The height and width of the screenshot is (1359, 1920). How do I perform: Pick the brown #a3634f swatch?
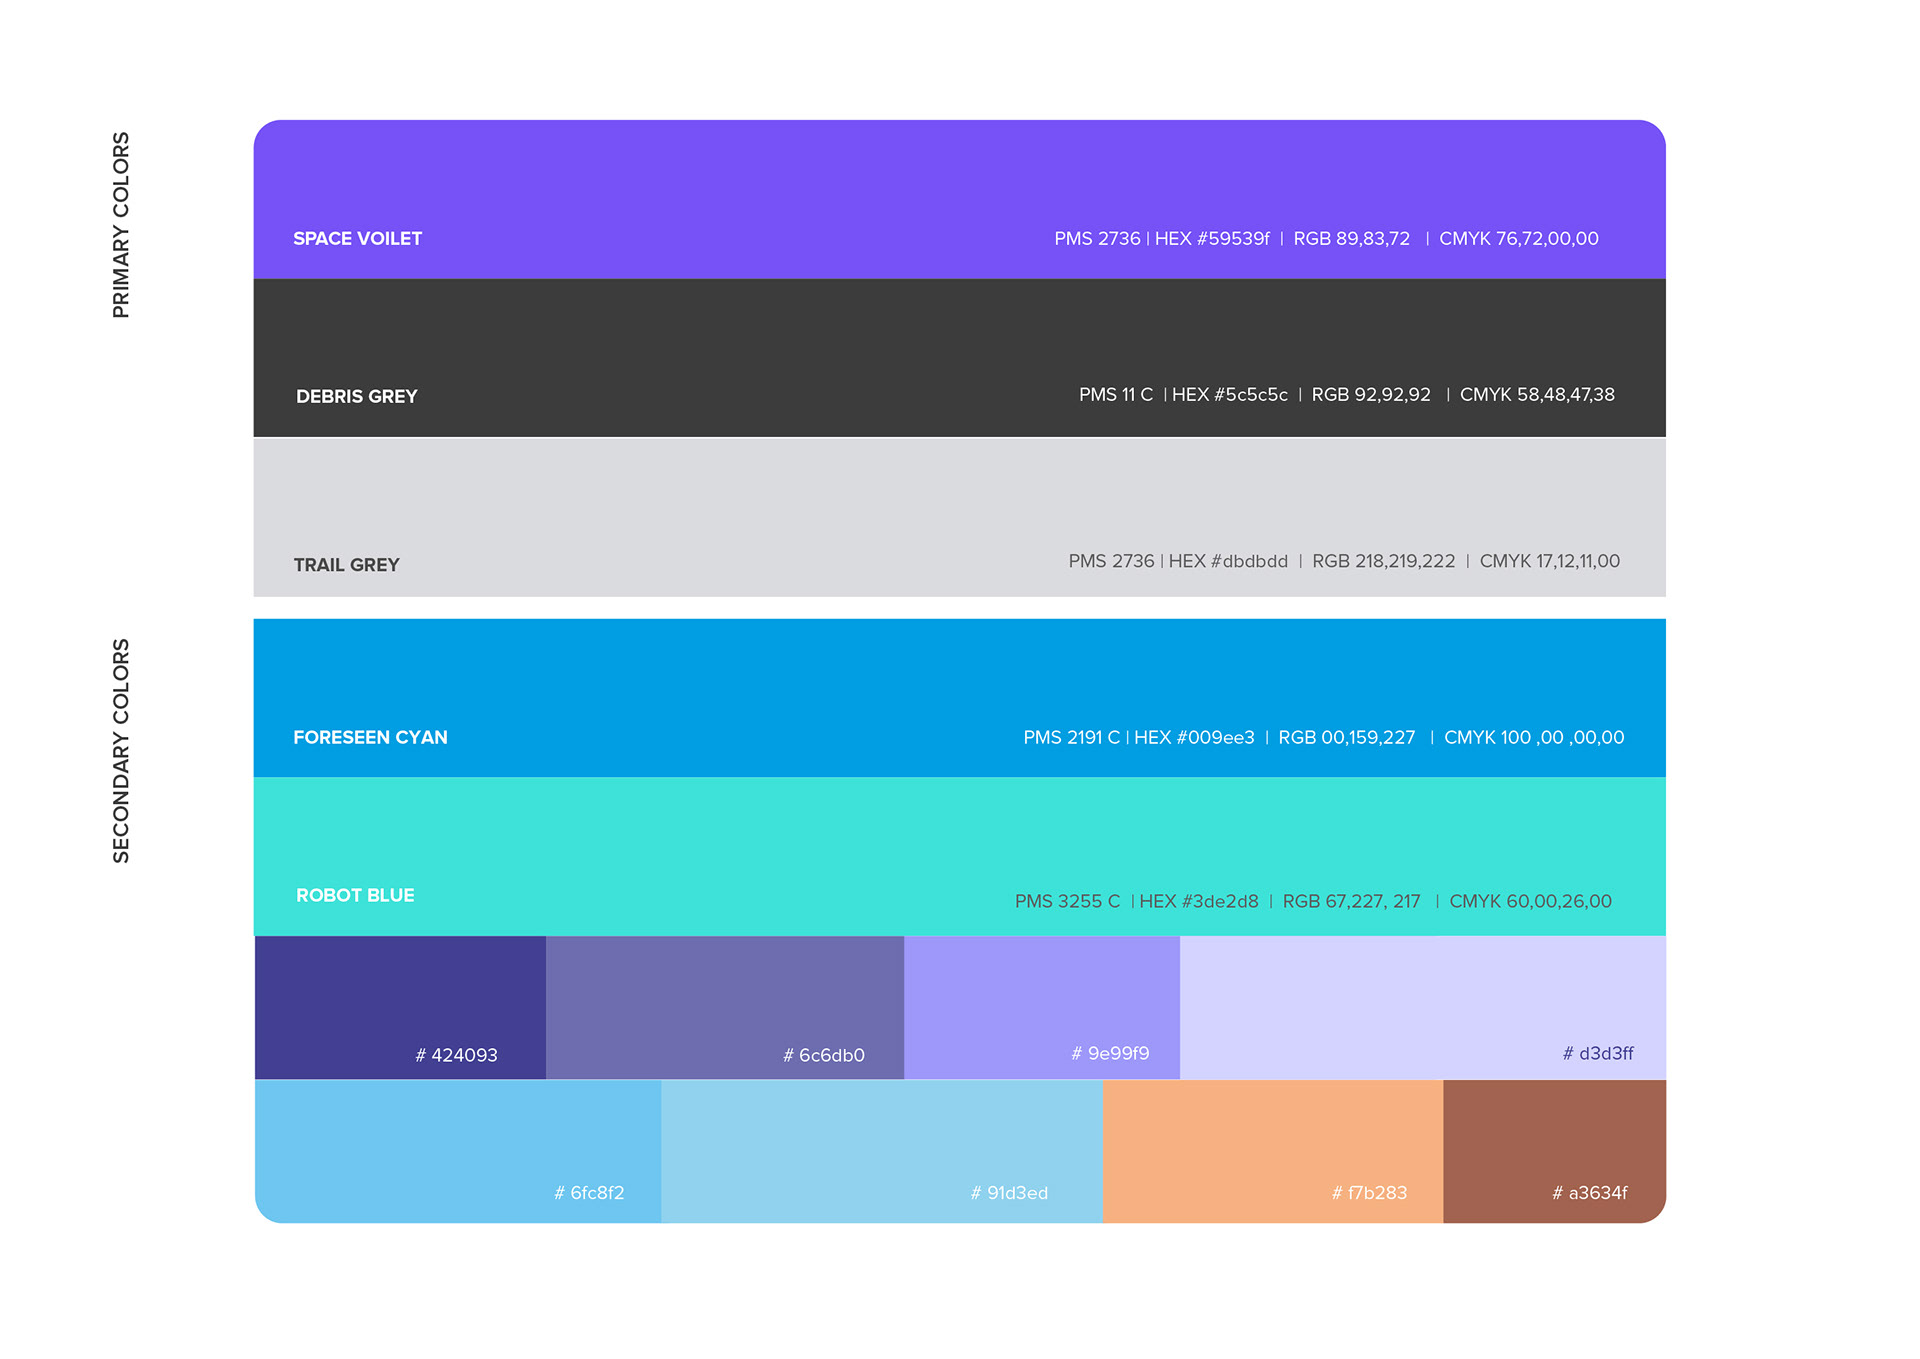1555,1151
